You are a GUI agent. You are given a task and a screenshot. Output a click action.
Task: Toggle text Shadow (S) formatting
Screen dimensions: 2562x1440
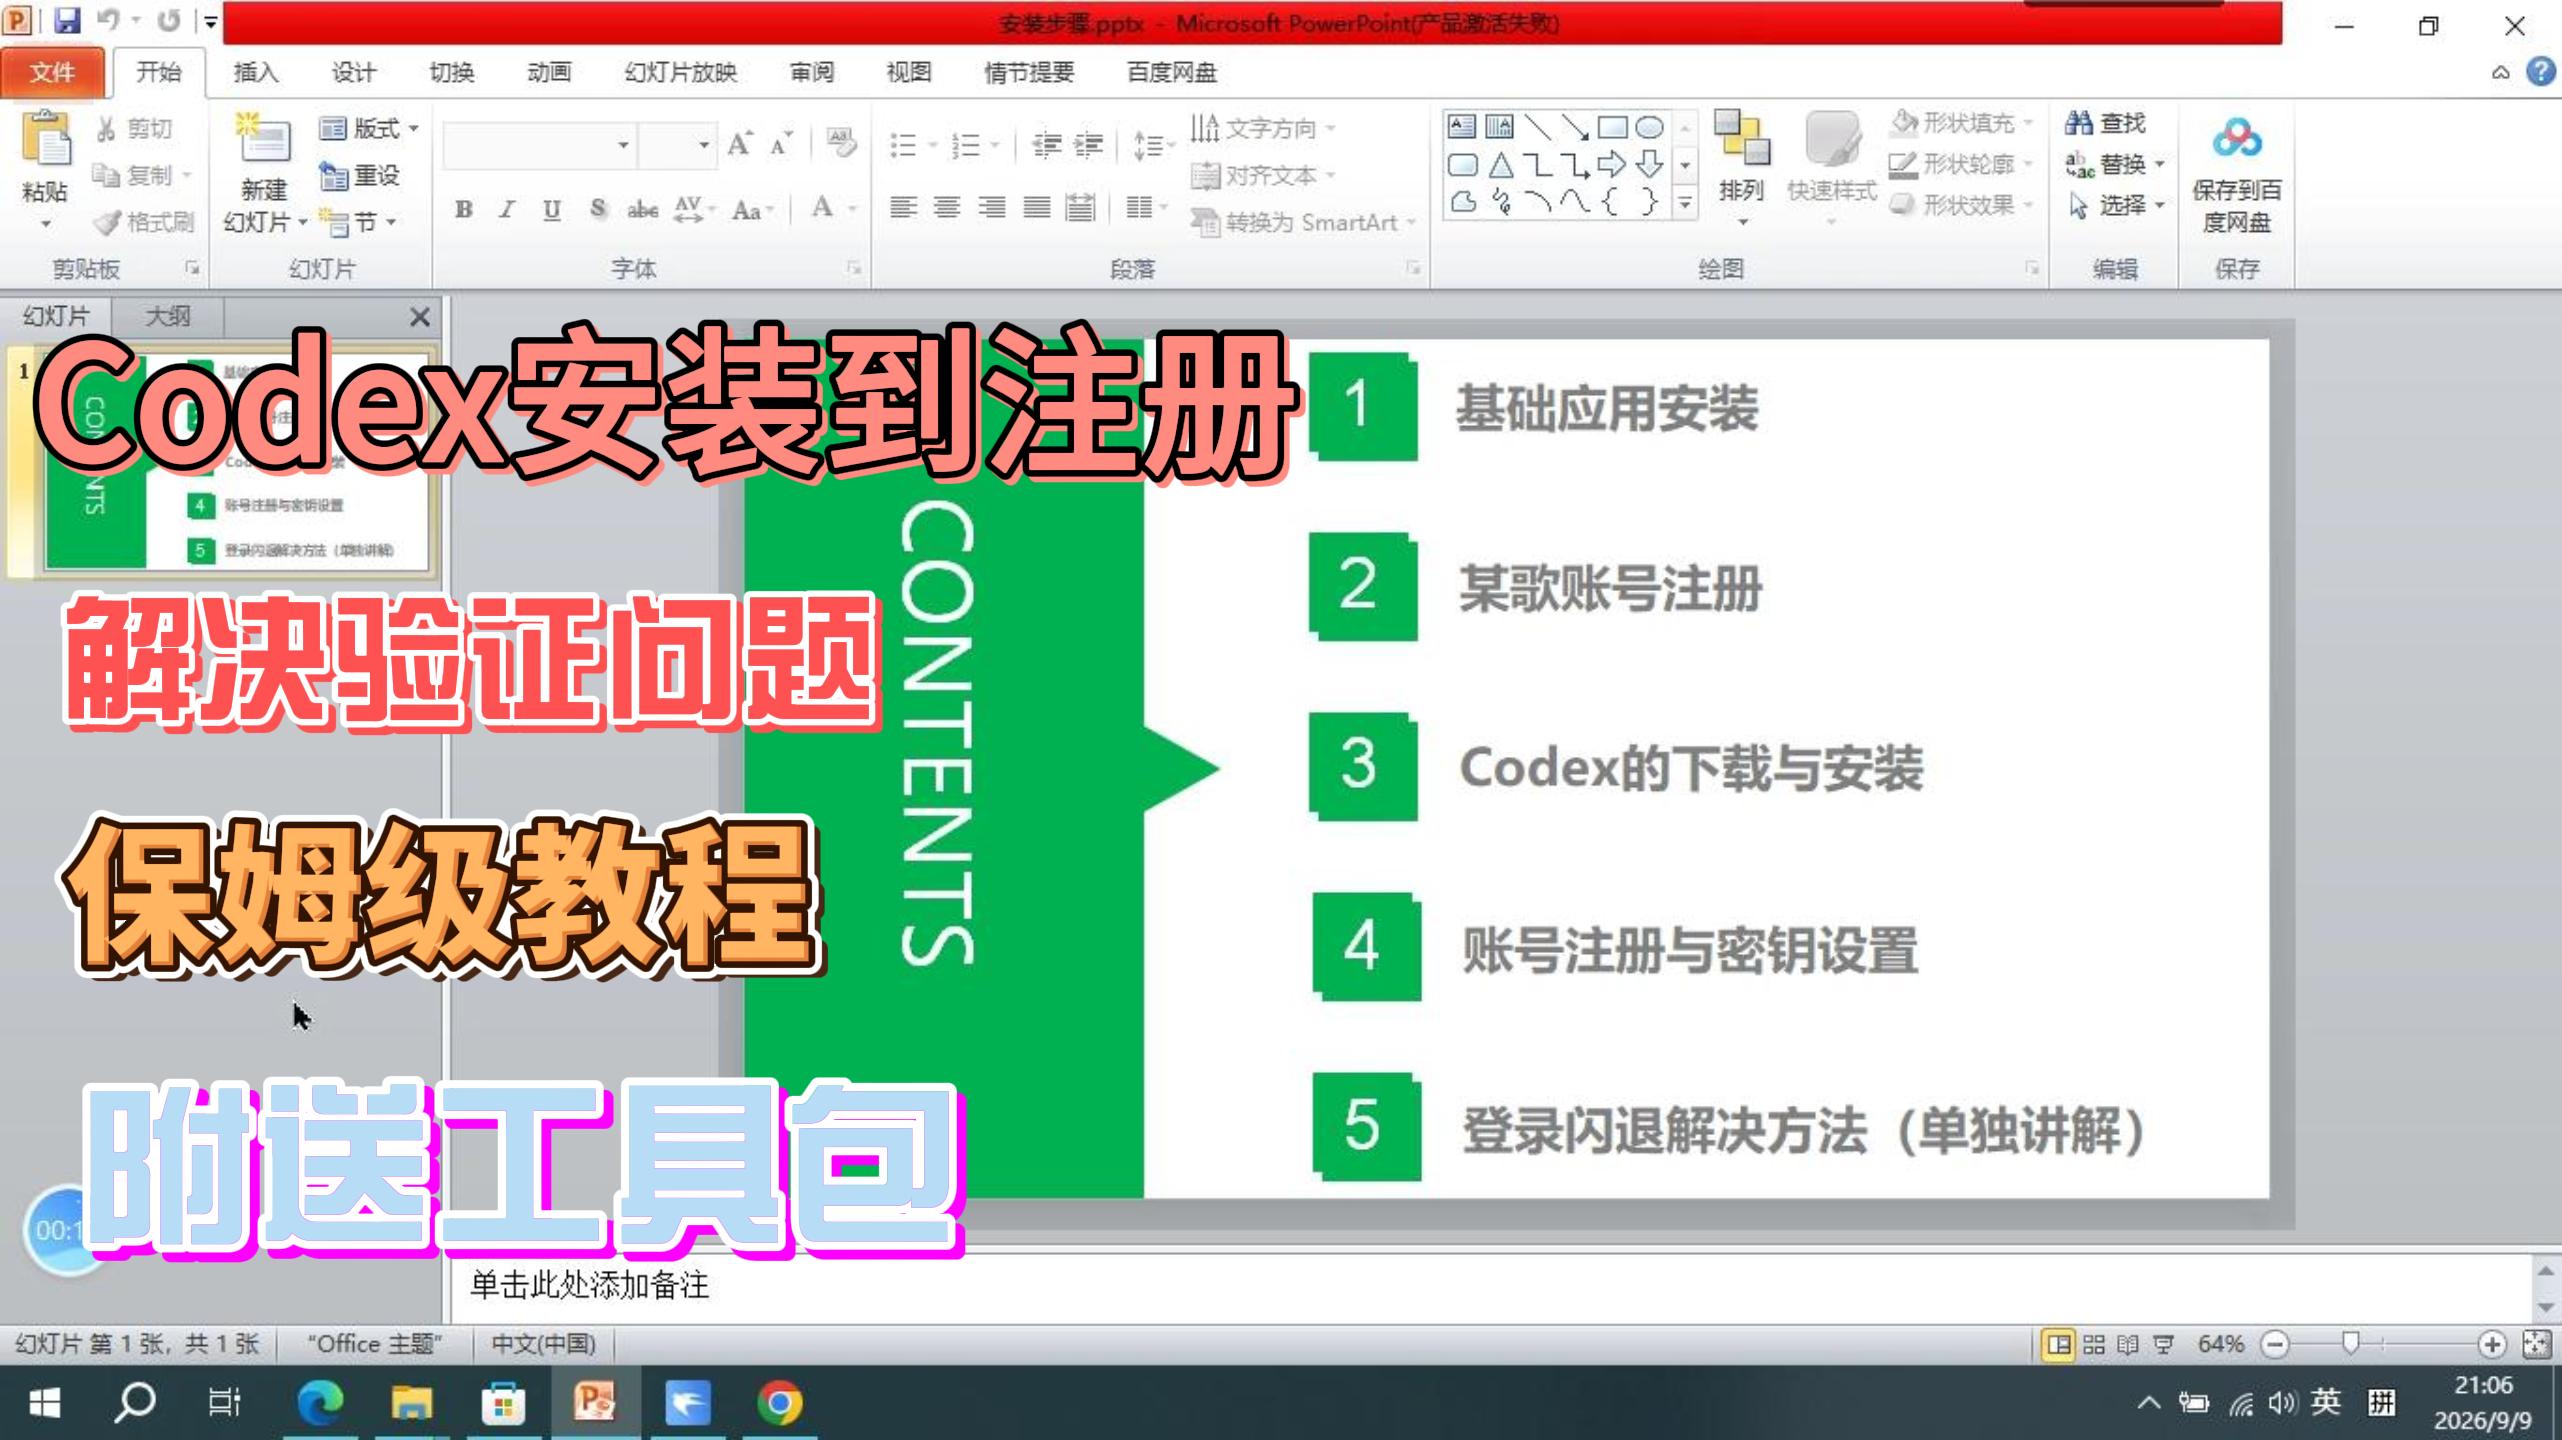[597, 209]
